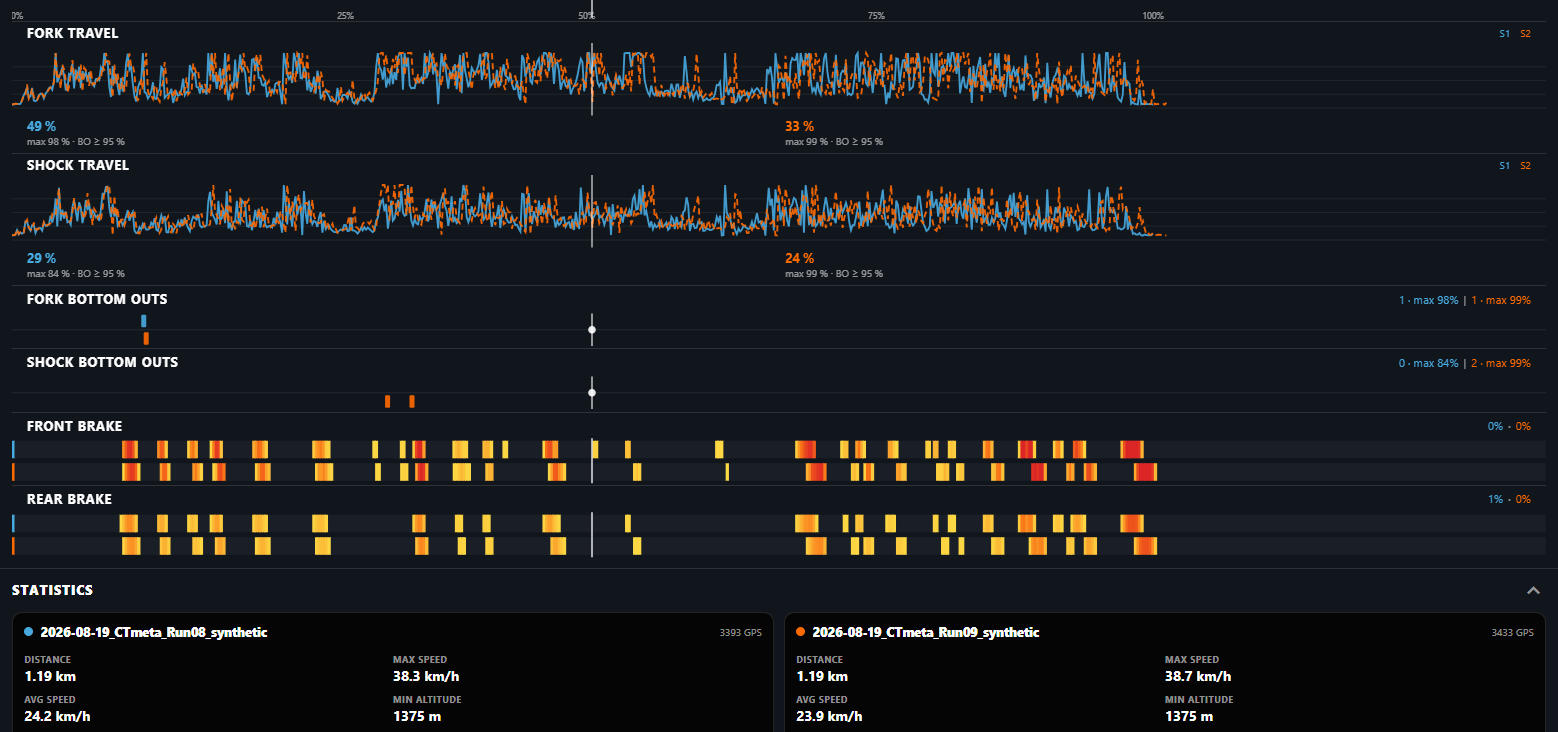This screenshot has height=732, width=1558.
Task: Click the orange dot beside Run09 title
Action: coord(801,632)
